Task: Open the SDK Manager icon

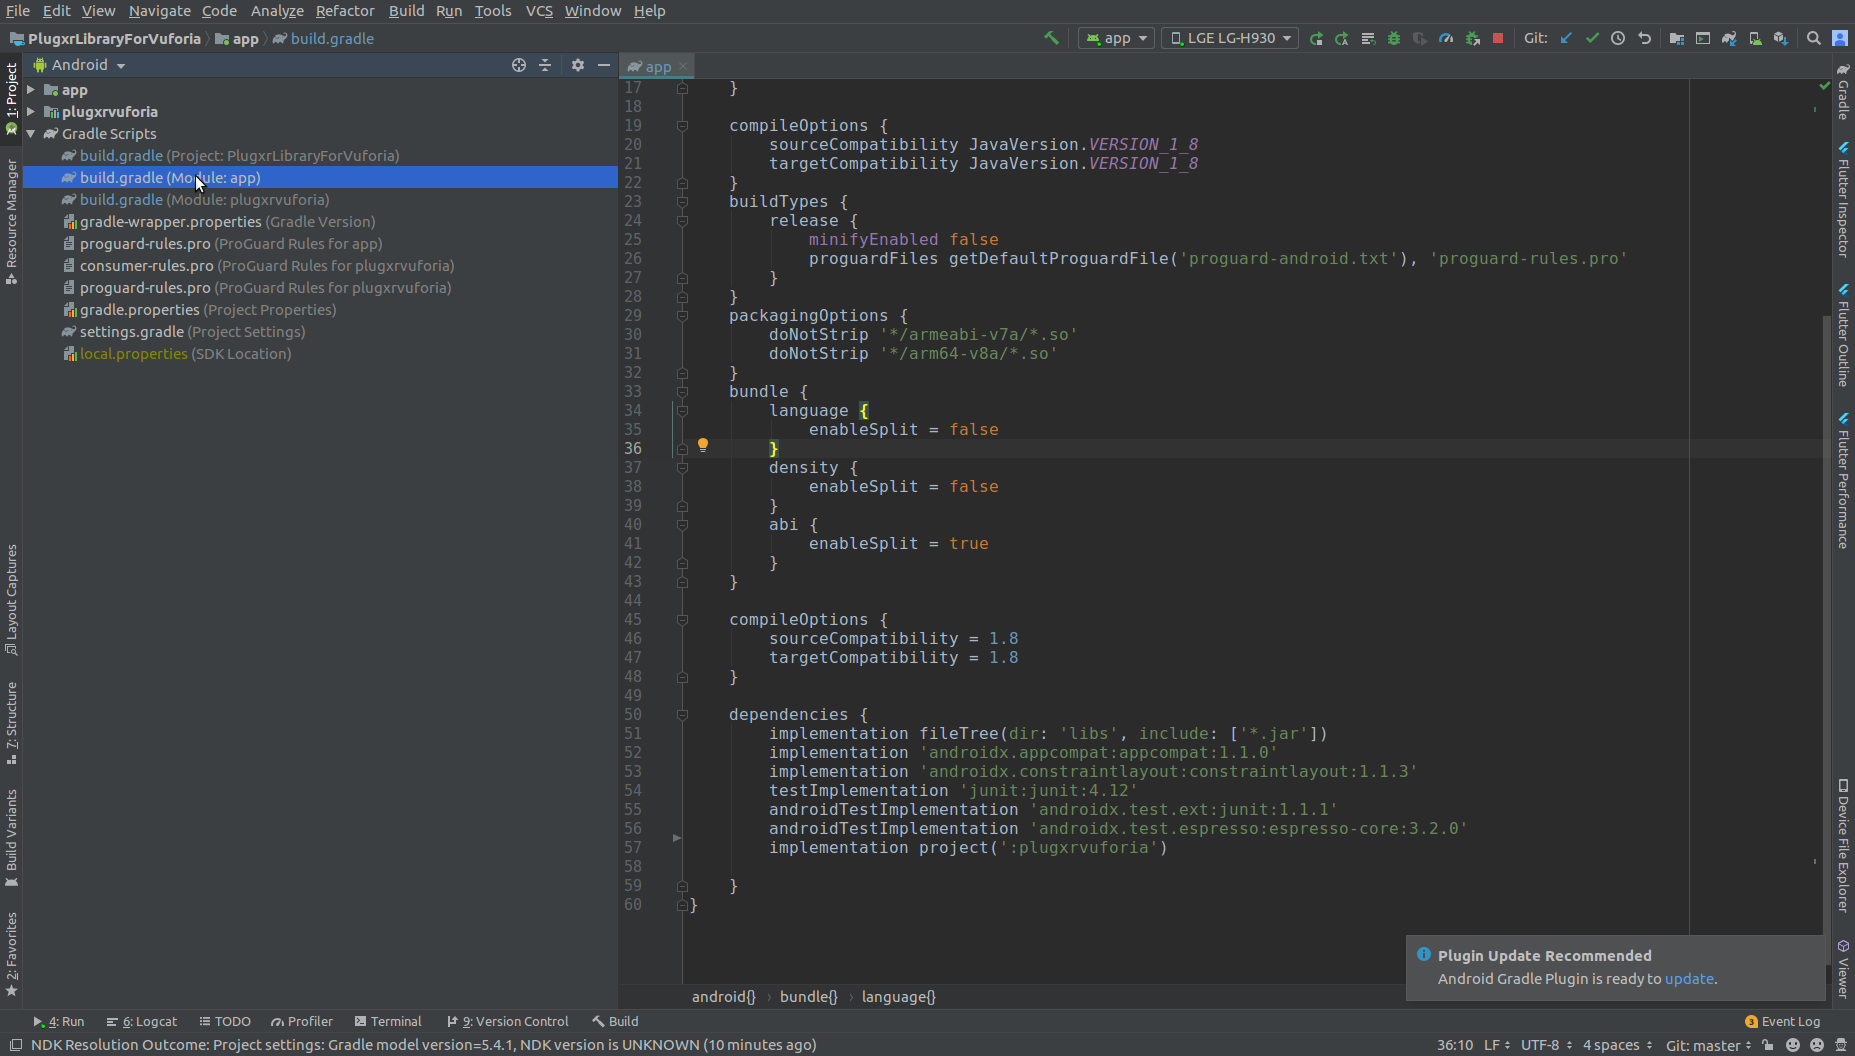Action: [x=1781, y=38]
